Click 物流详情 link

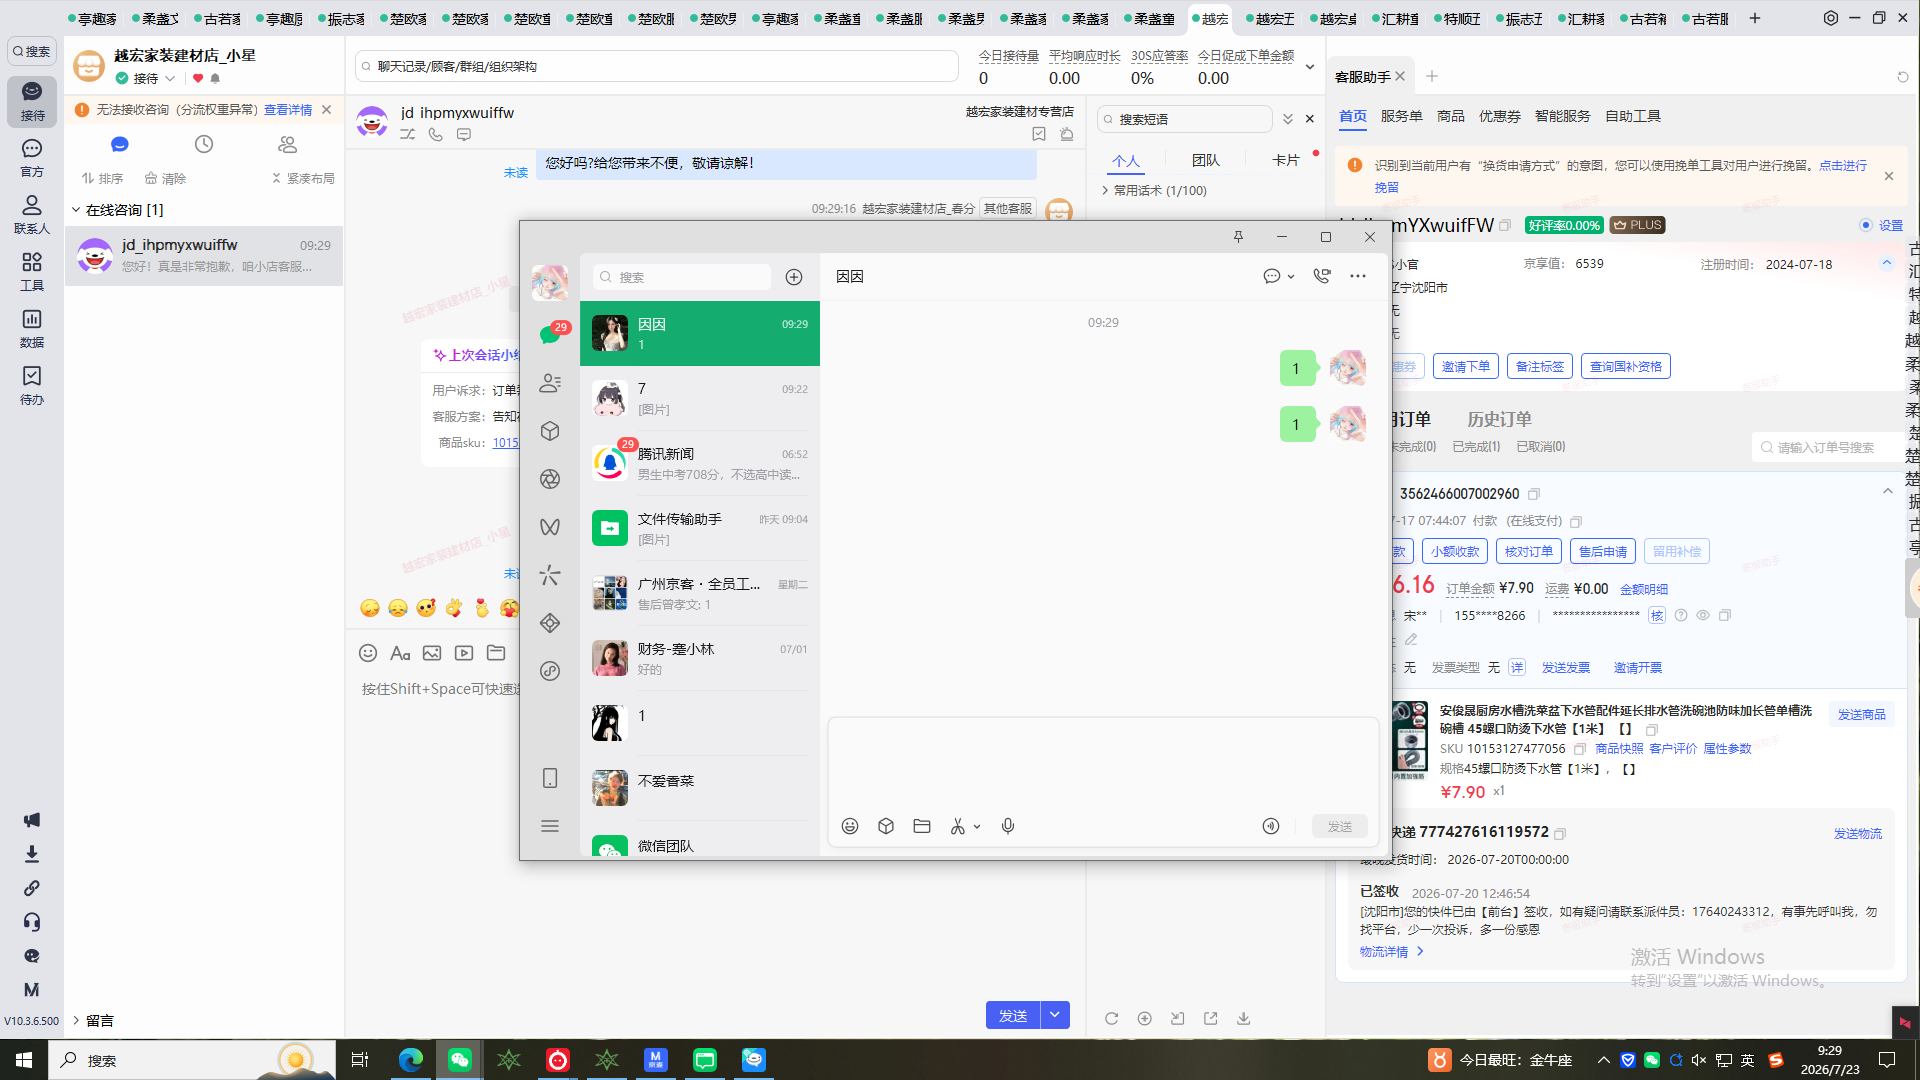tap(1391, 952)
